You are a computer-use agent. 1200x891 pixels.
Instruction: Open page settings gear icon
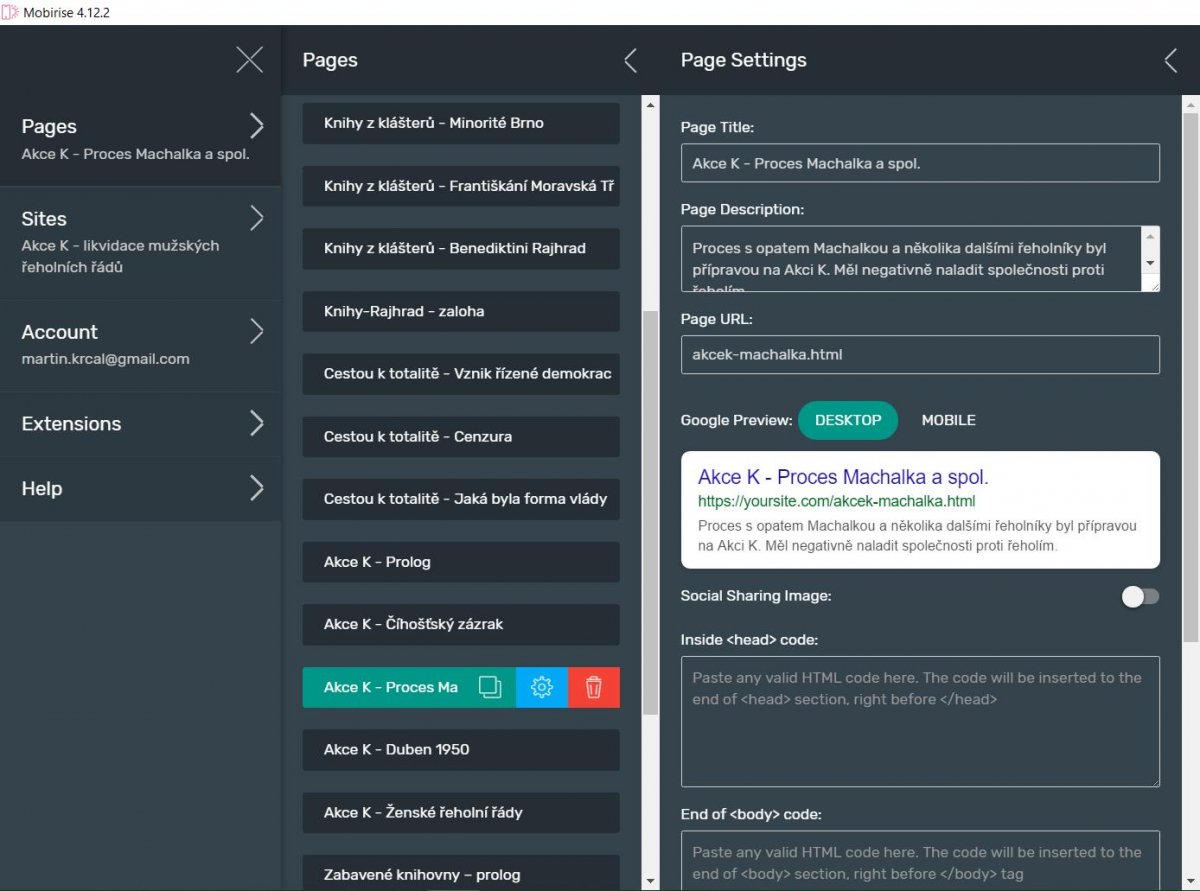(x=542, y=687)
